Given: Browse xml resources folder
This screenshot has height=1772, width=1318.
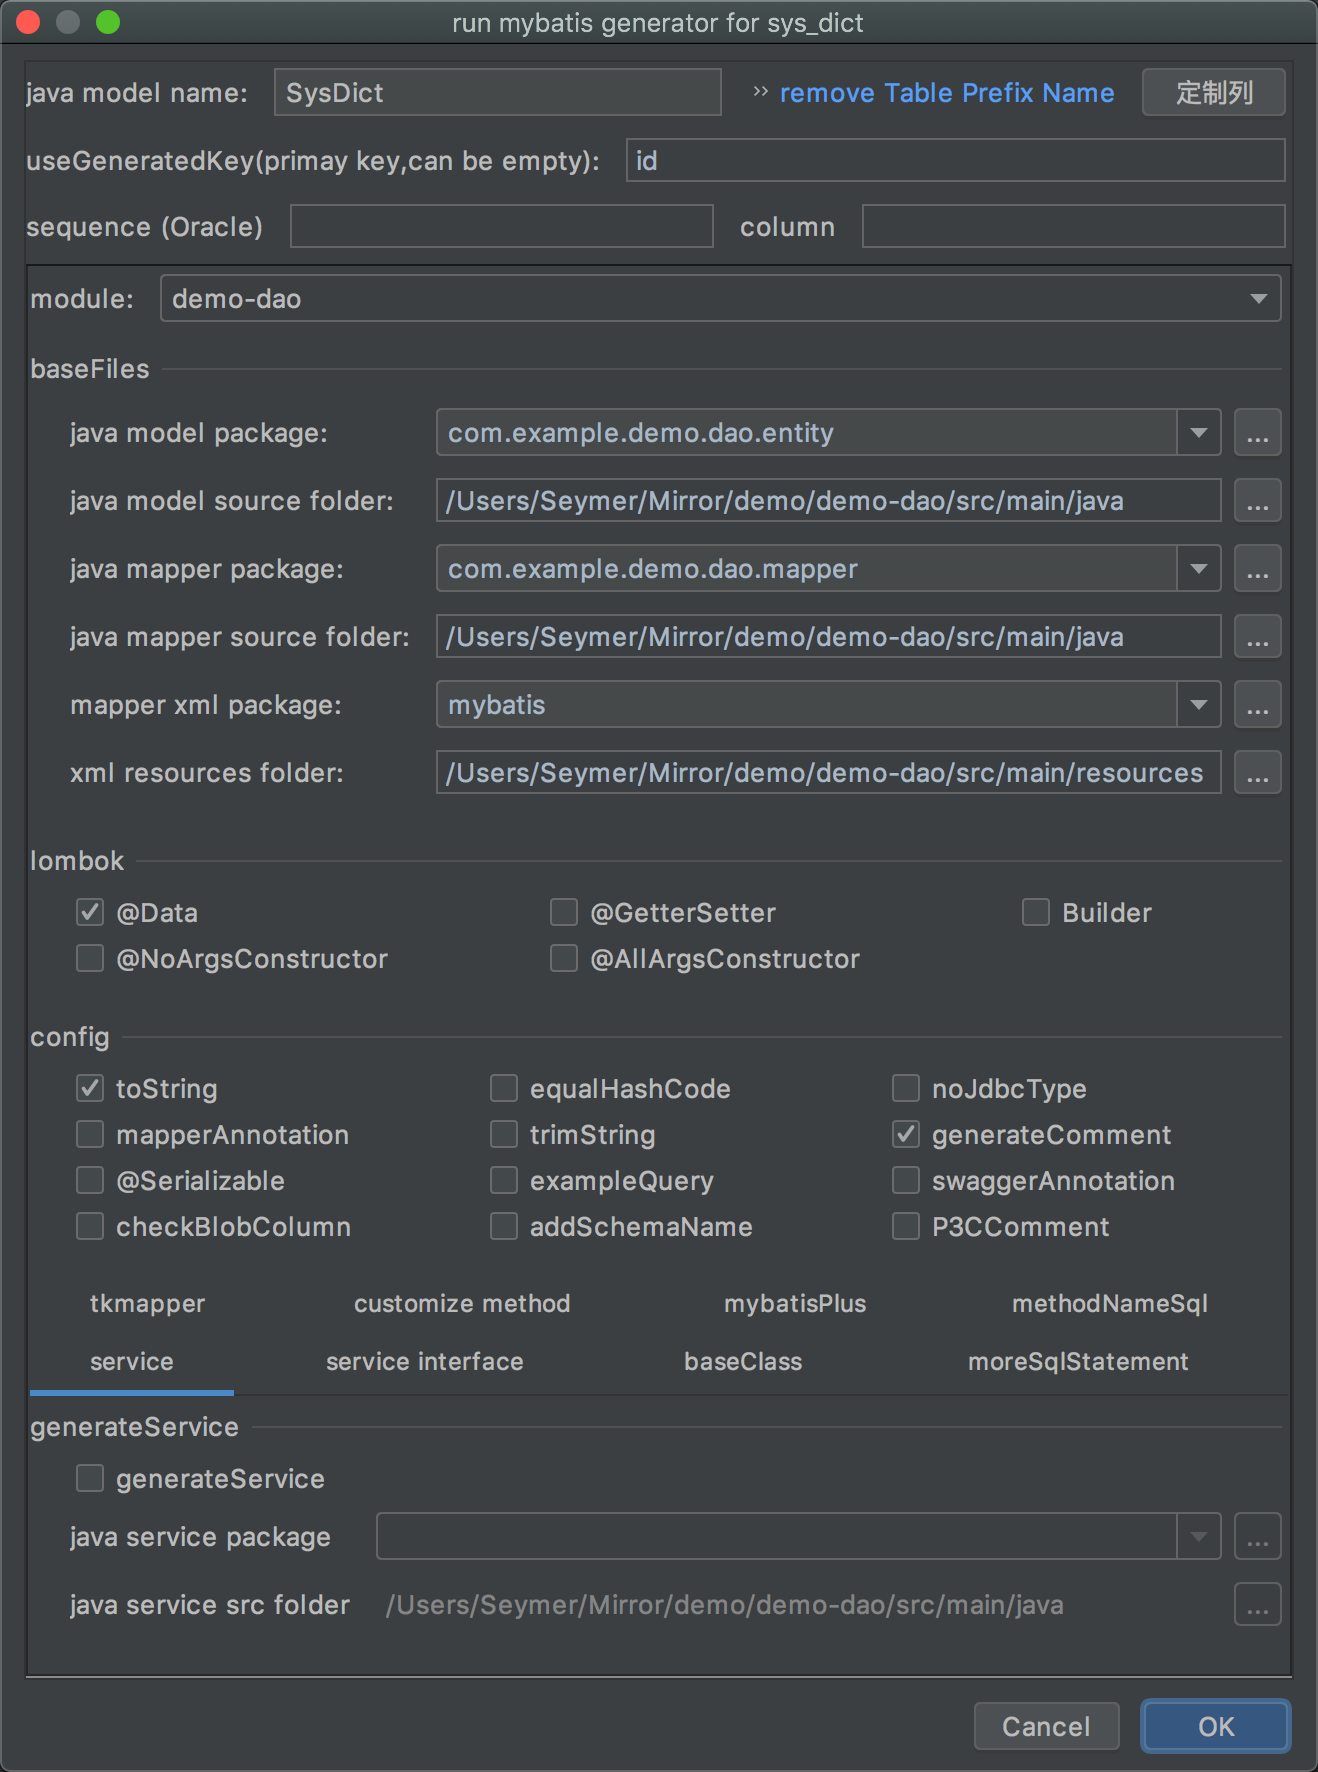Looking at the screenshot, I should (x=1257, y=773).
